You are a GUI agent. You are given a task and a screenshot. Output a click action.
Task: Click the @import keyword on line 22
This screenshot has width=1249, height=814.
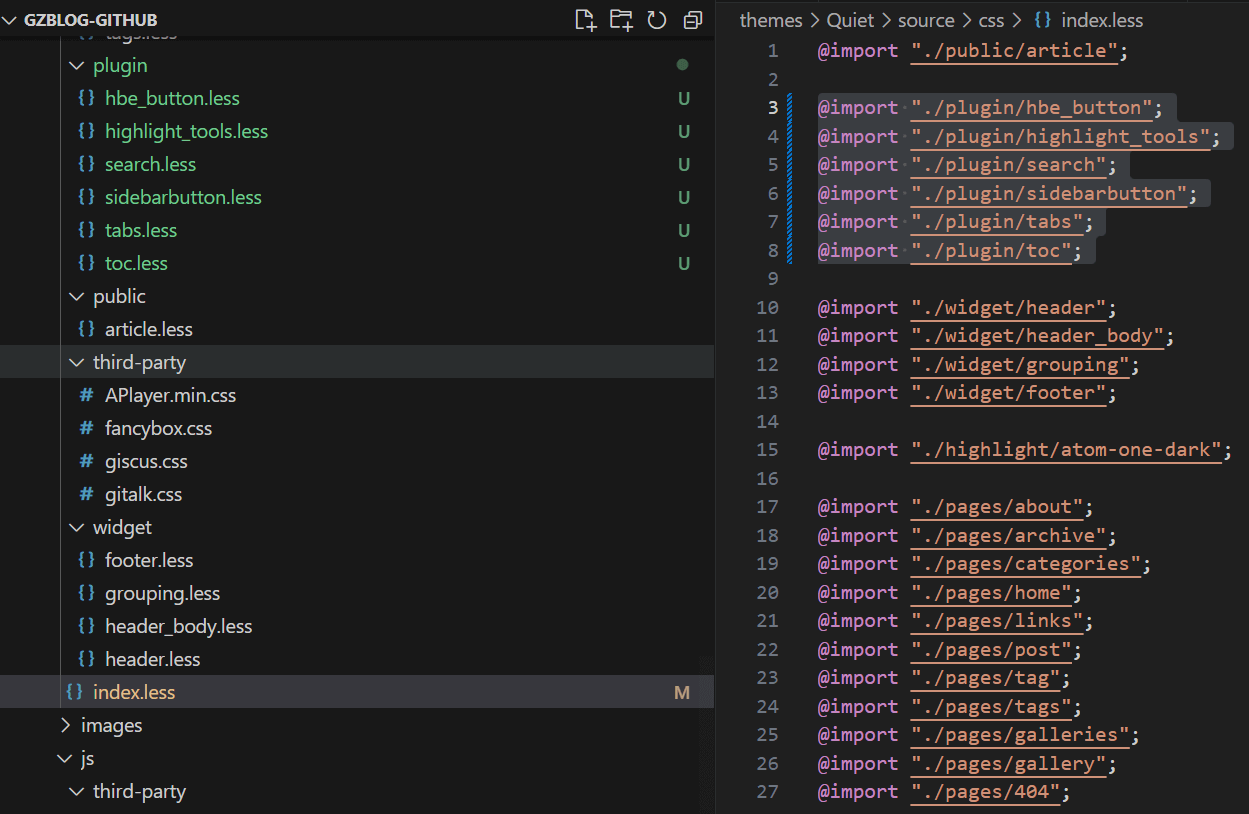(x=858, y=649)
